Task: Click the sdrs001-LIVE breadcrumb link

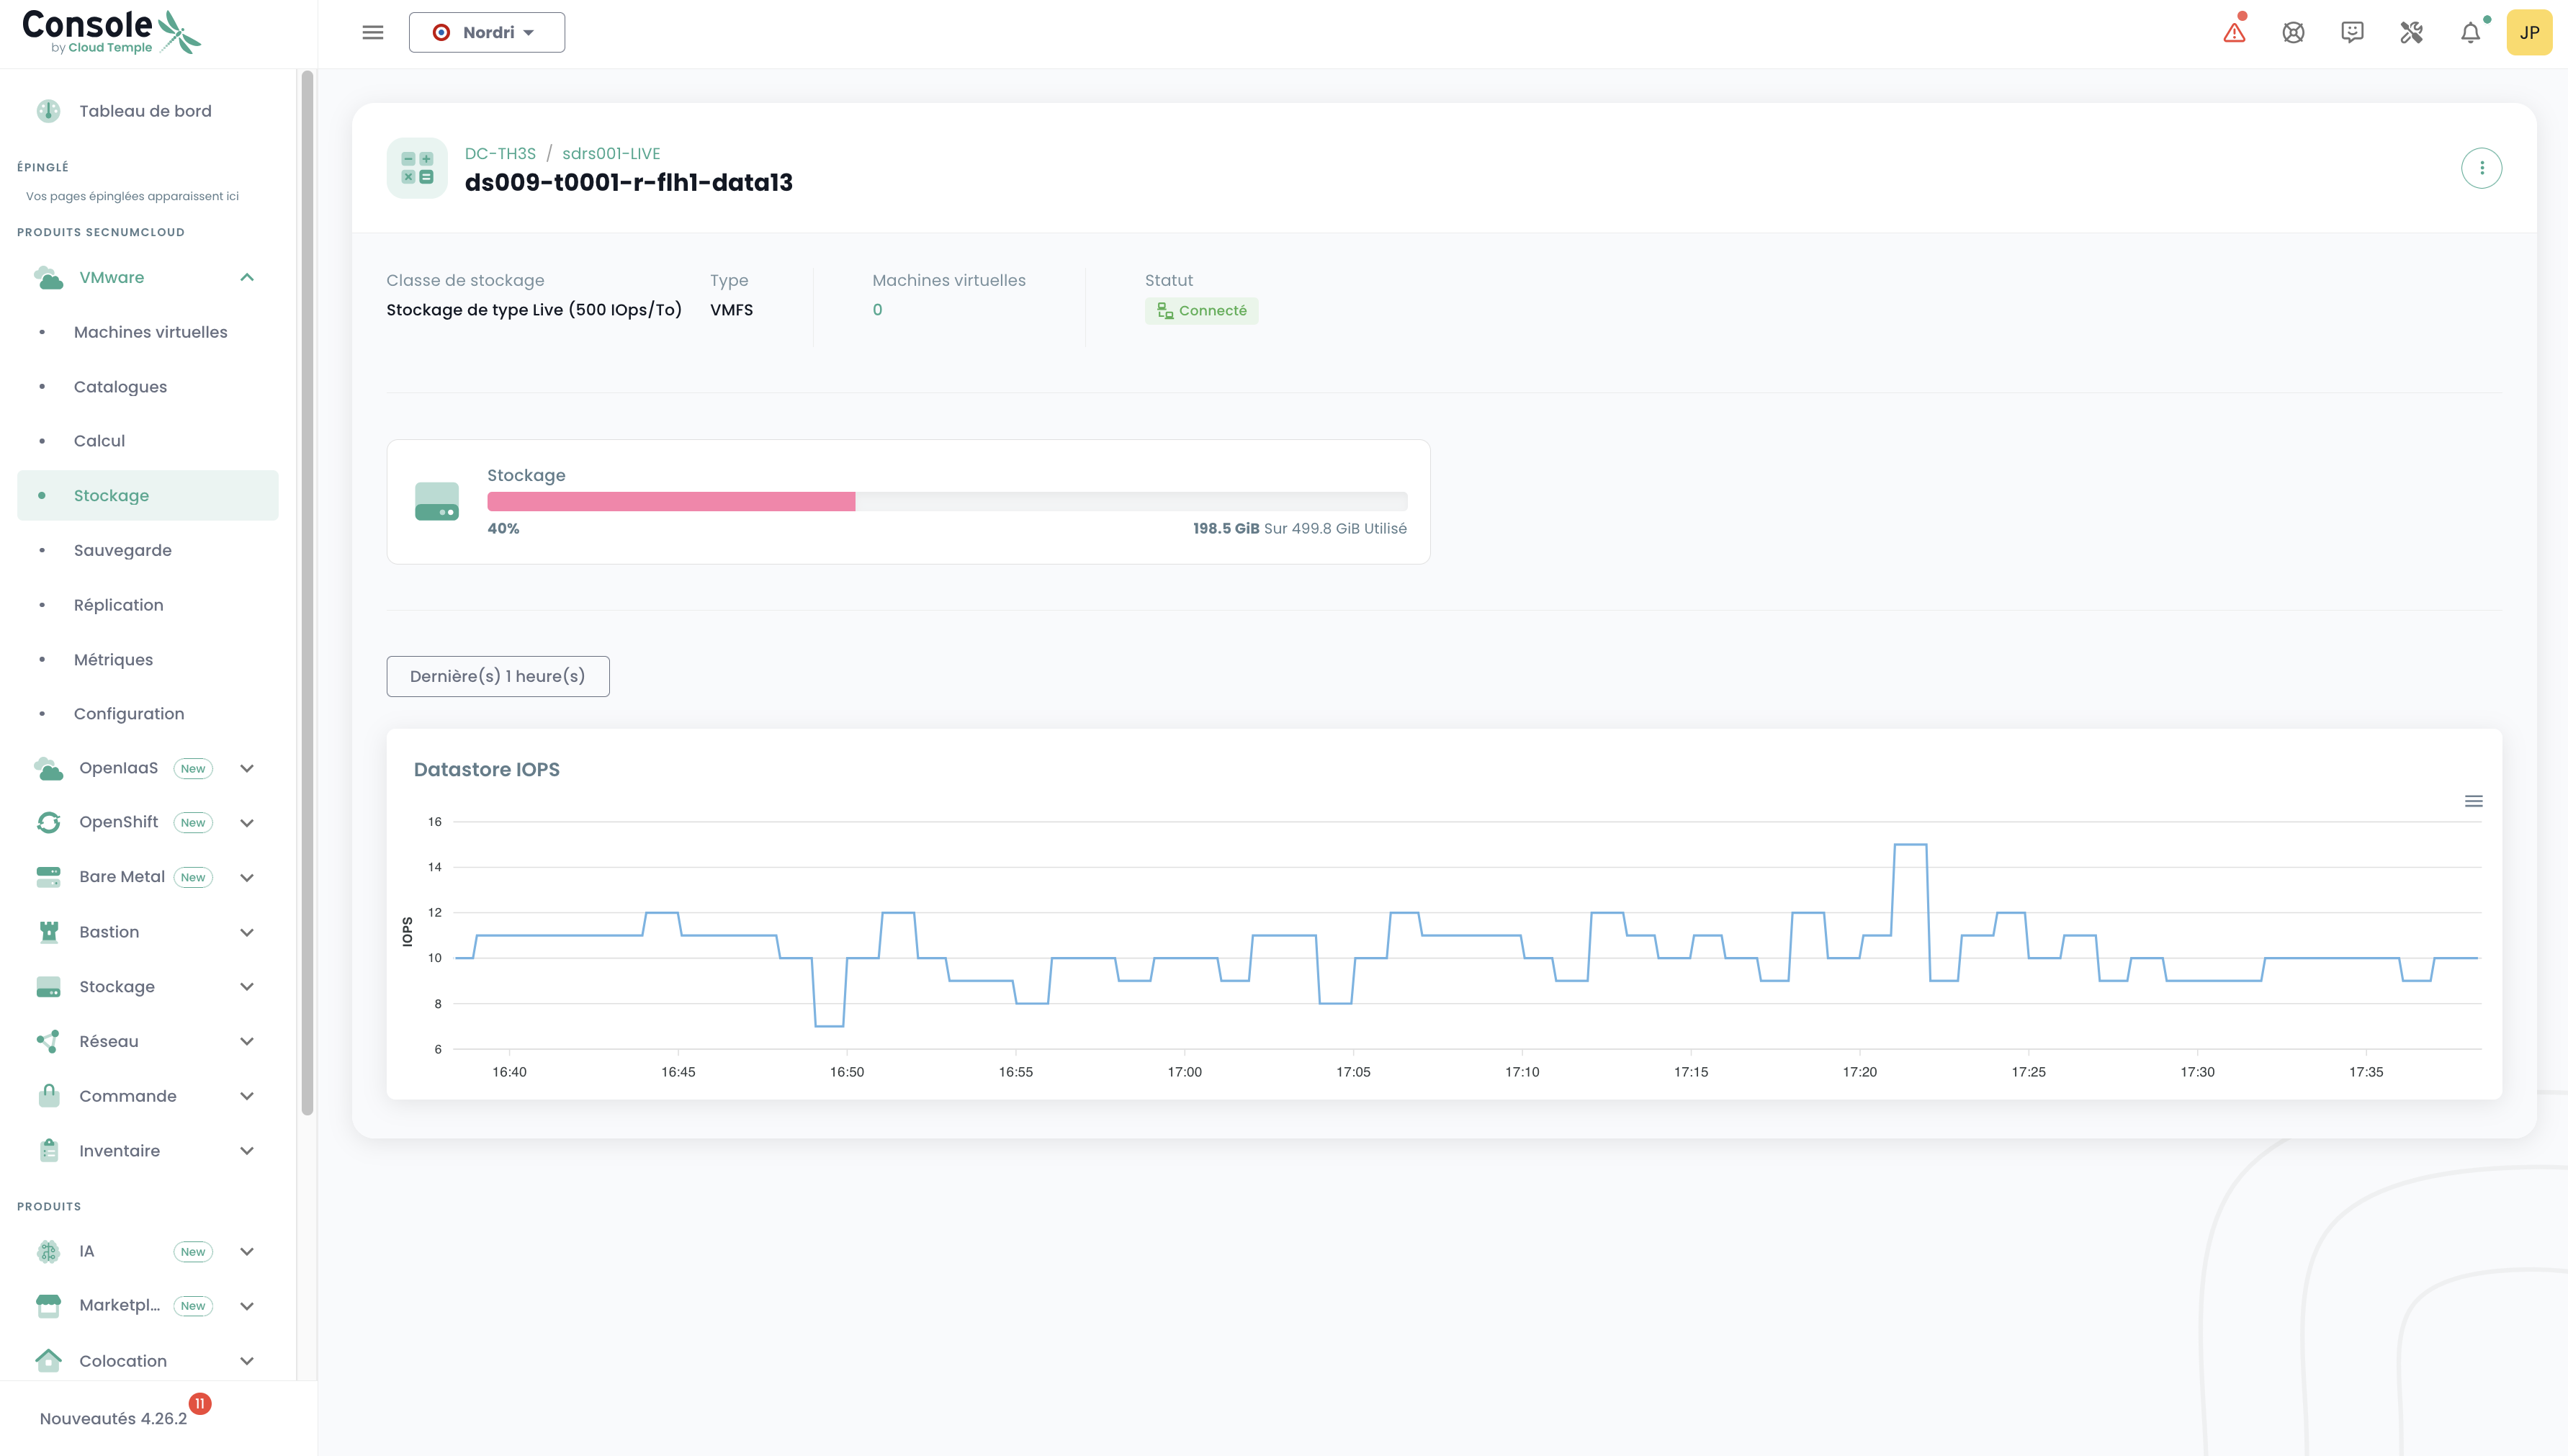Action: click(611, 153)
